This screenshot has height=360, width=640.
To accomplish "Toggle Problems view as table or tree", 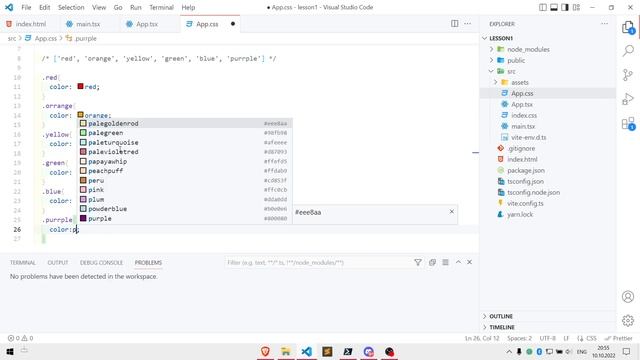I will click(445, 262).
